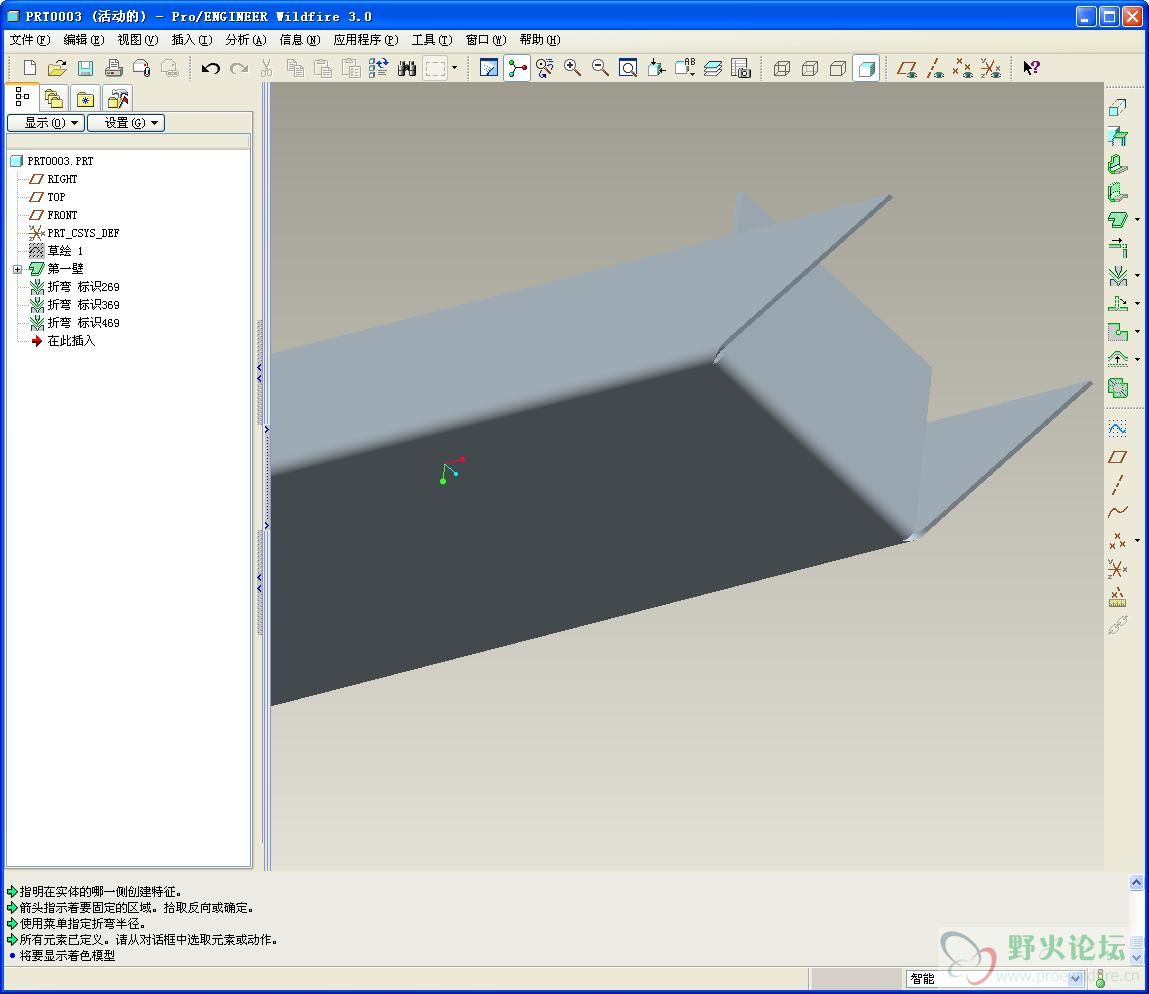Open the 工具 menu

pos(432,40)
